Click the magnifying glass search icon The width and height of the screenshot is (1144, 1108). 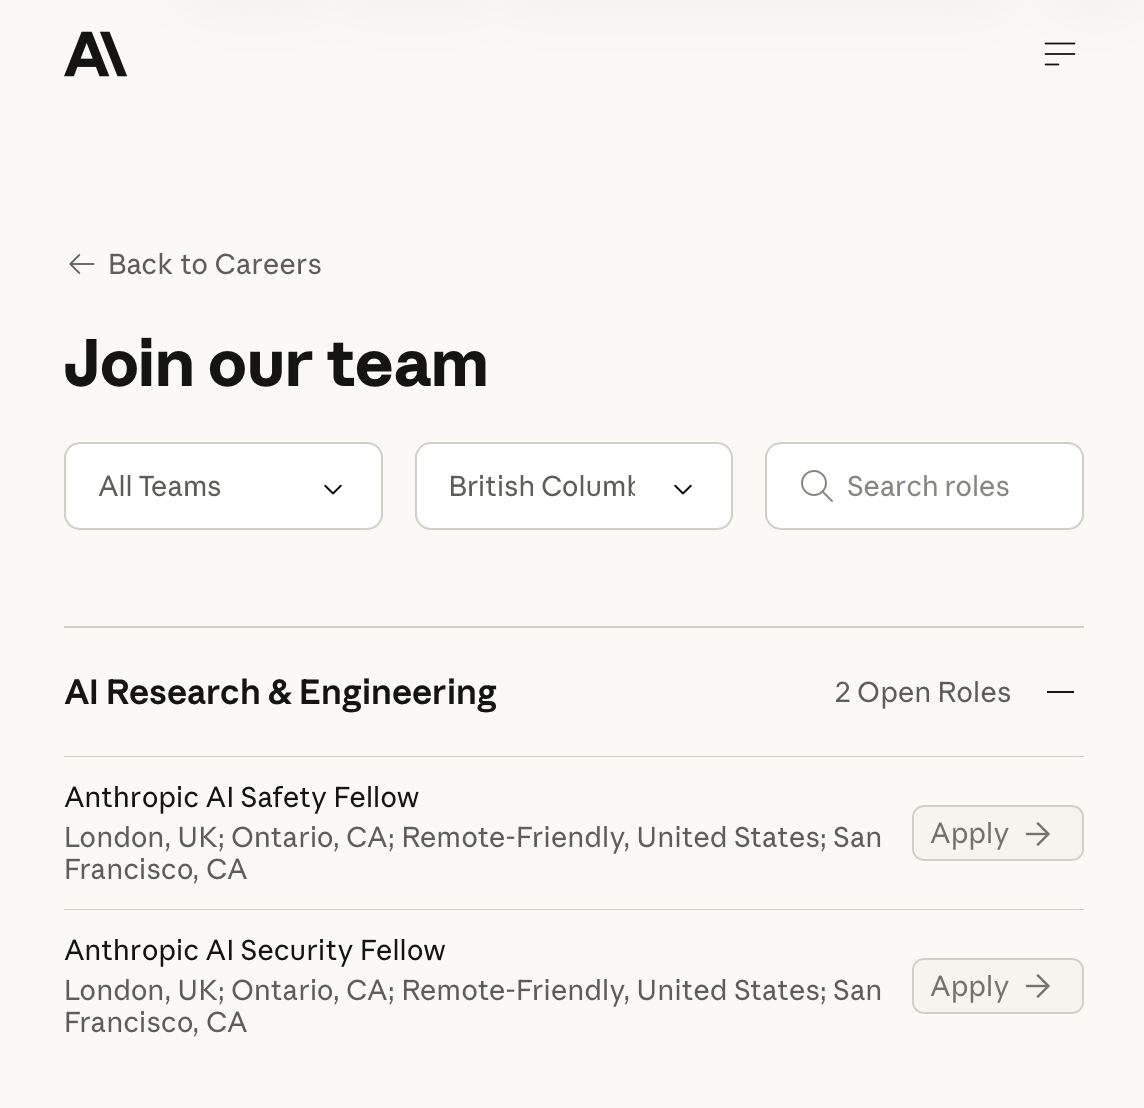coord(816,486)
